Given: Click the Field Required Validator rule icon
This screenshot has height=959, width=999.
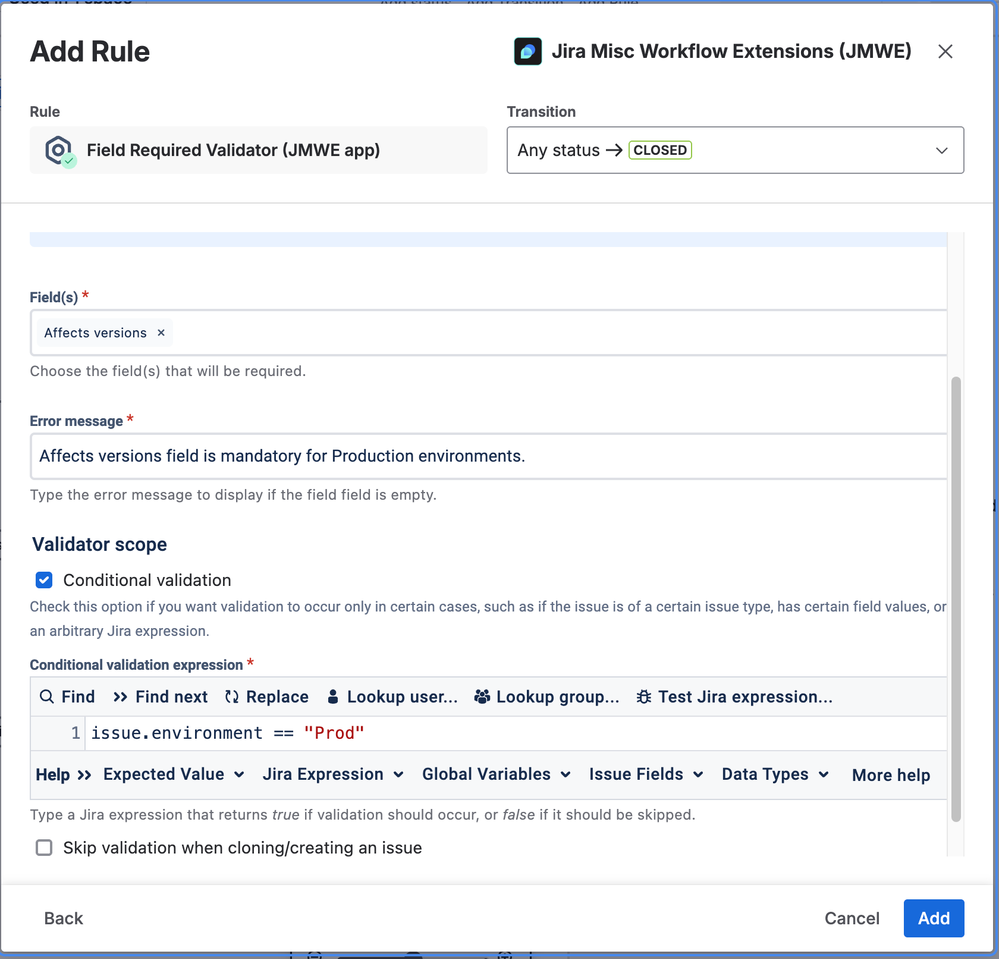Looking at the screenshot, I should tap(59, 151).
